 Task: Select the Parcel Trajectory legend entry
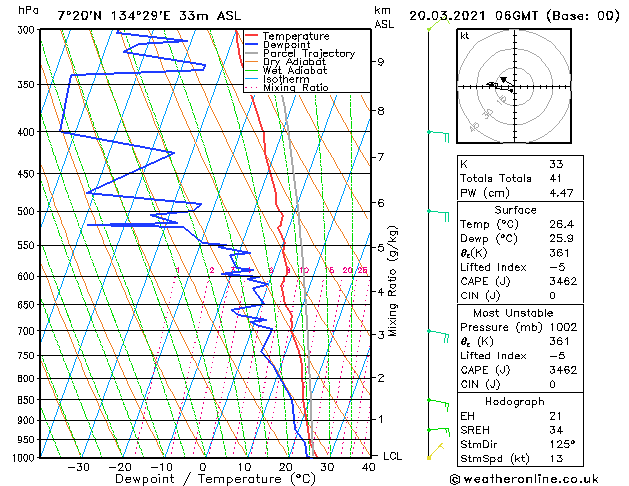click(x=300, y=53)
